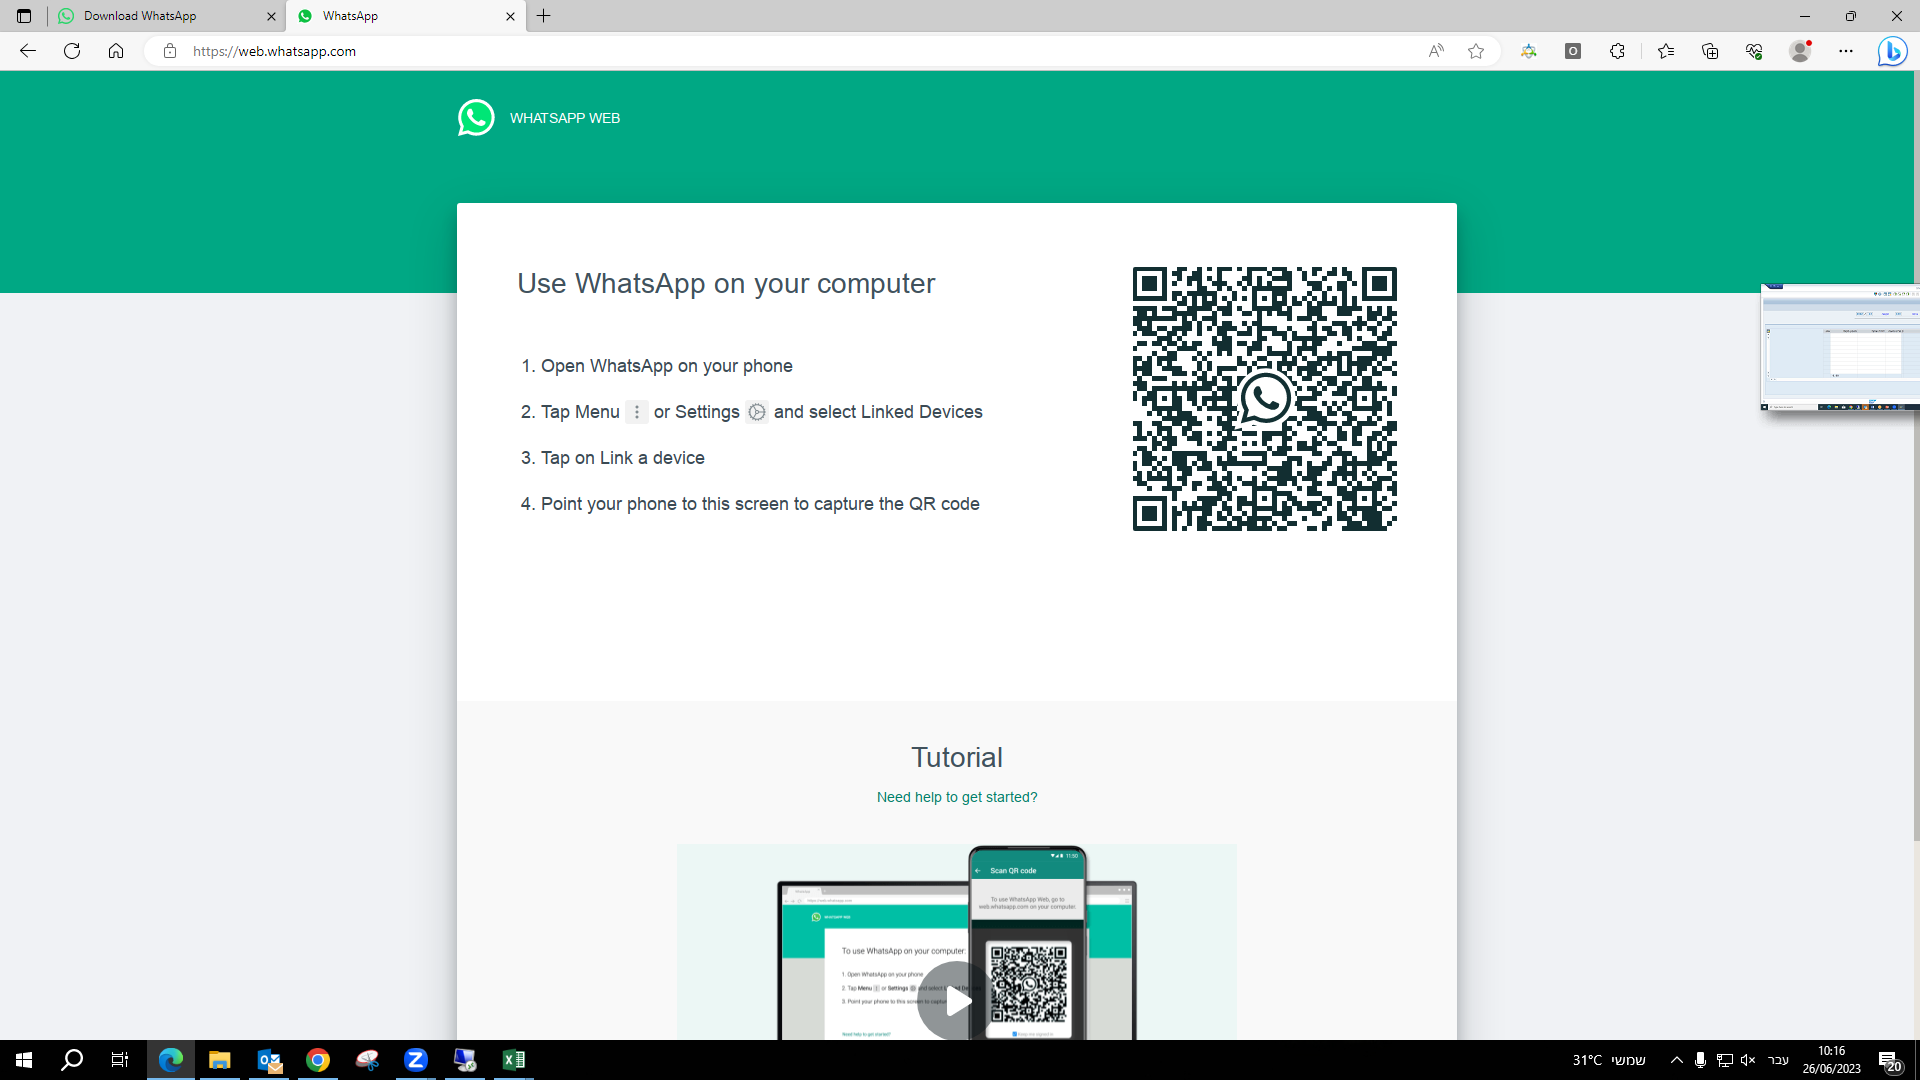The image size is (1920, 1080).
Task: Expand hidden system tray icons chevron
Action: 1677,1060
